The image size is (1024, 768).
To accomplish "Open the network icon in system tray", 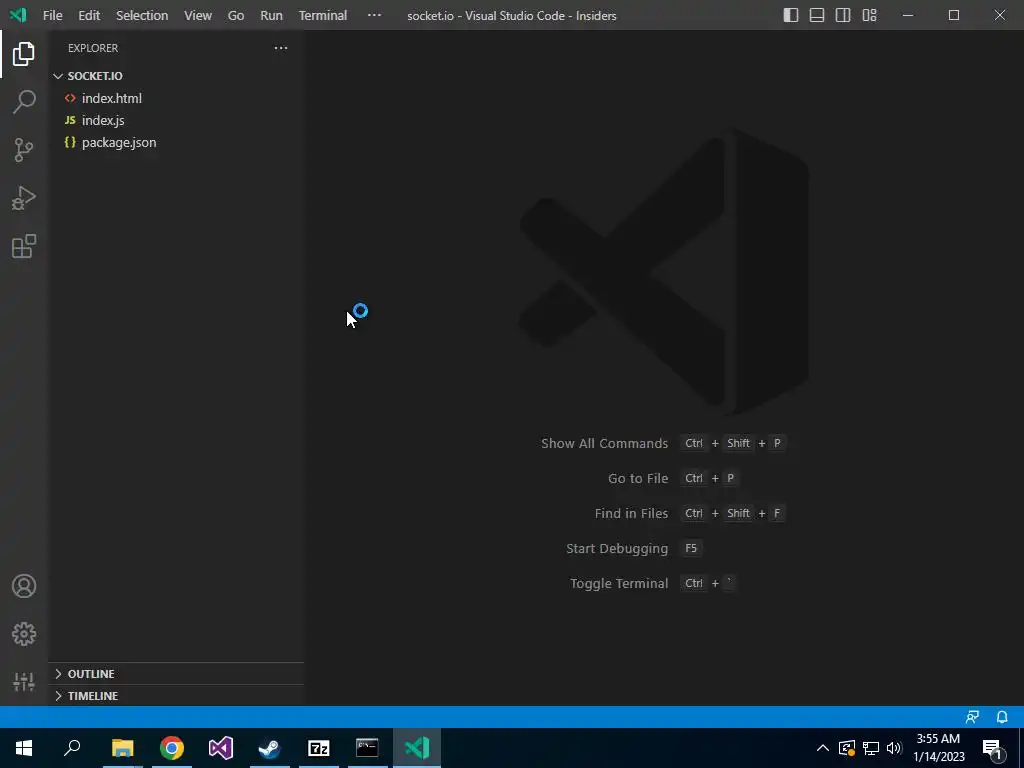I will (x=871, y=748).
